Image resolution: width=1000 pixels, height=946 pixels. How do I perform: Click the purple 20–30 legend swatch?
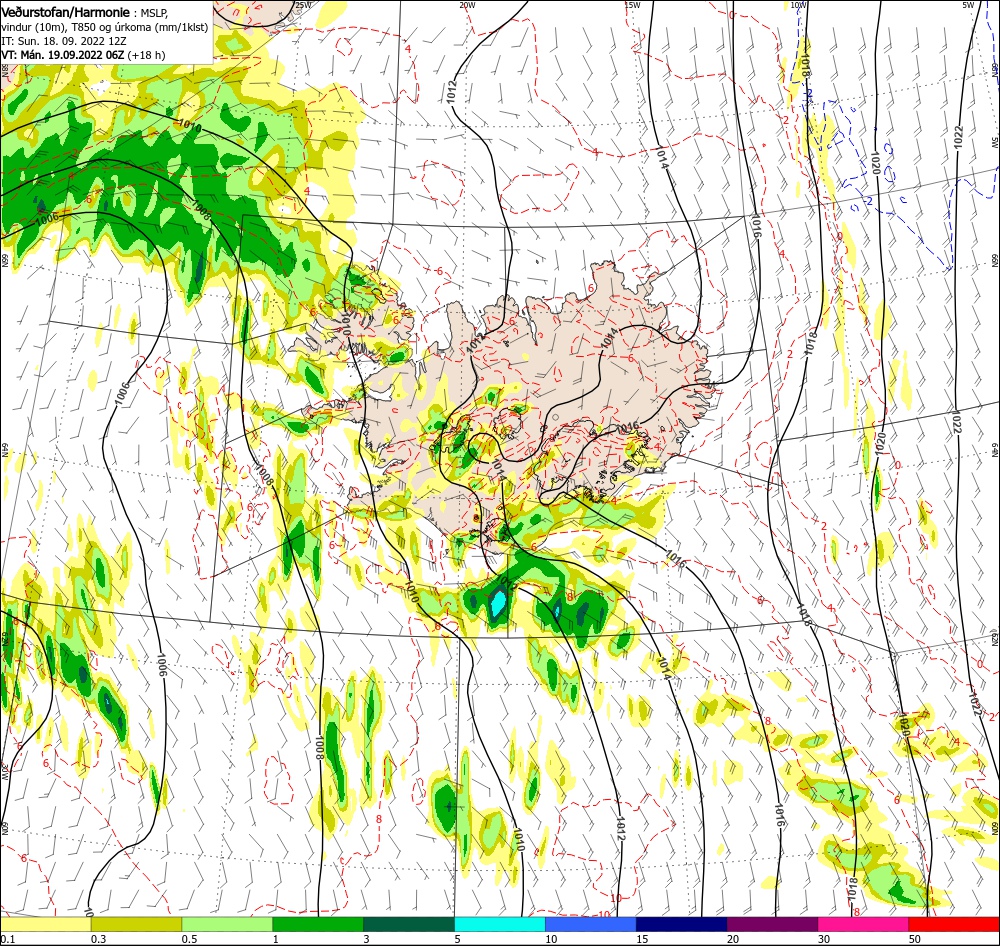772,924
